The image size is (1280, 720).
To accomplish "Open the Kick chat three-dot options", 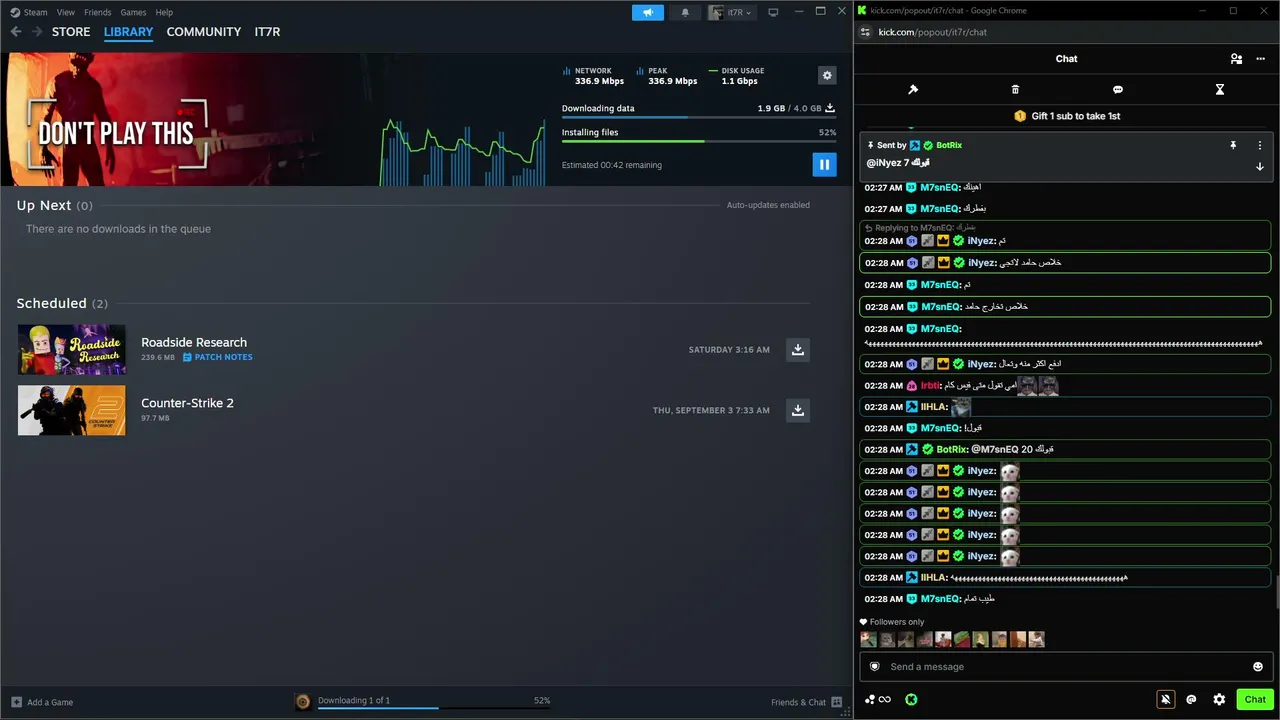I will [x=1260, y=59].
